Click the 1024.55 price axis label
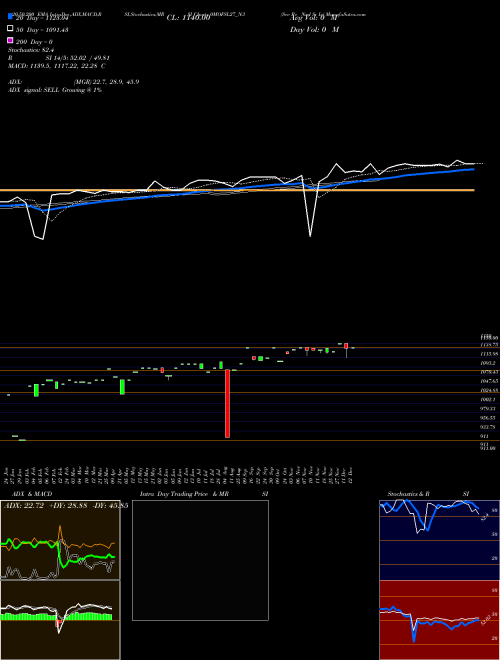500x660 pixels. click(489, 390)
